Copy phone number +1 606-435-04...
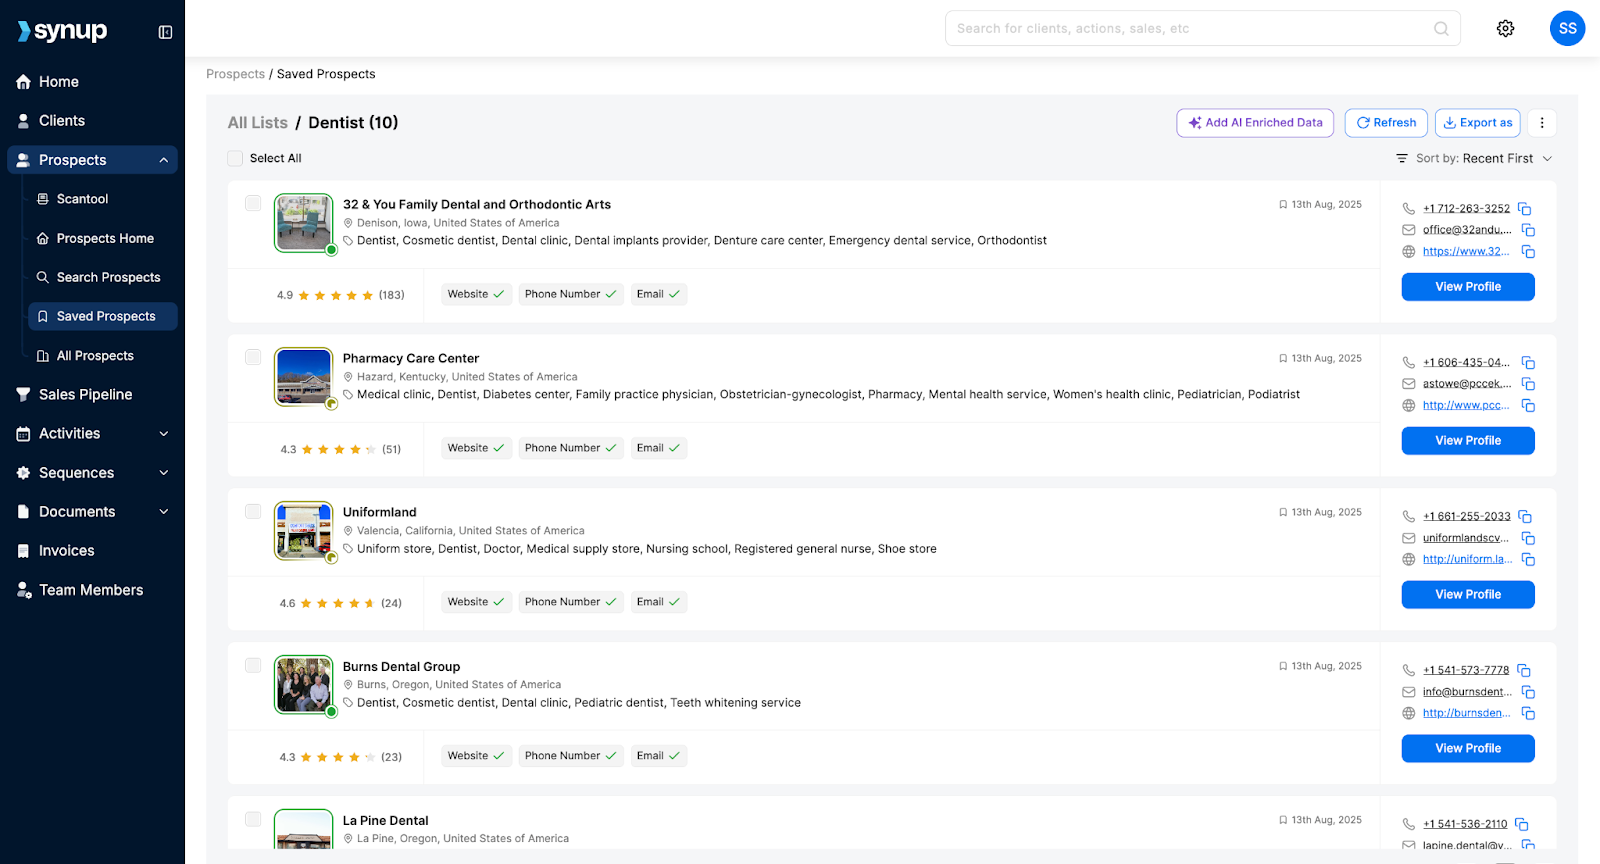1600x864 pixels. [x=1528, y=363]
